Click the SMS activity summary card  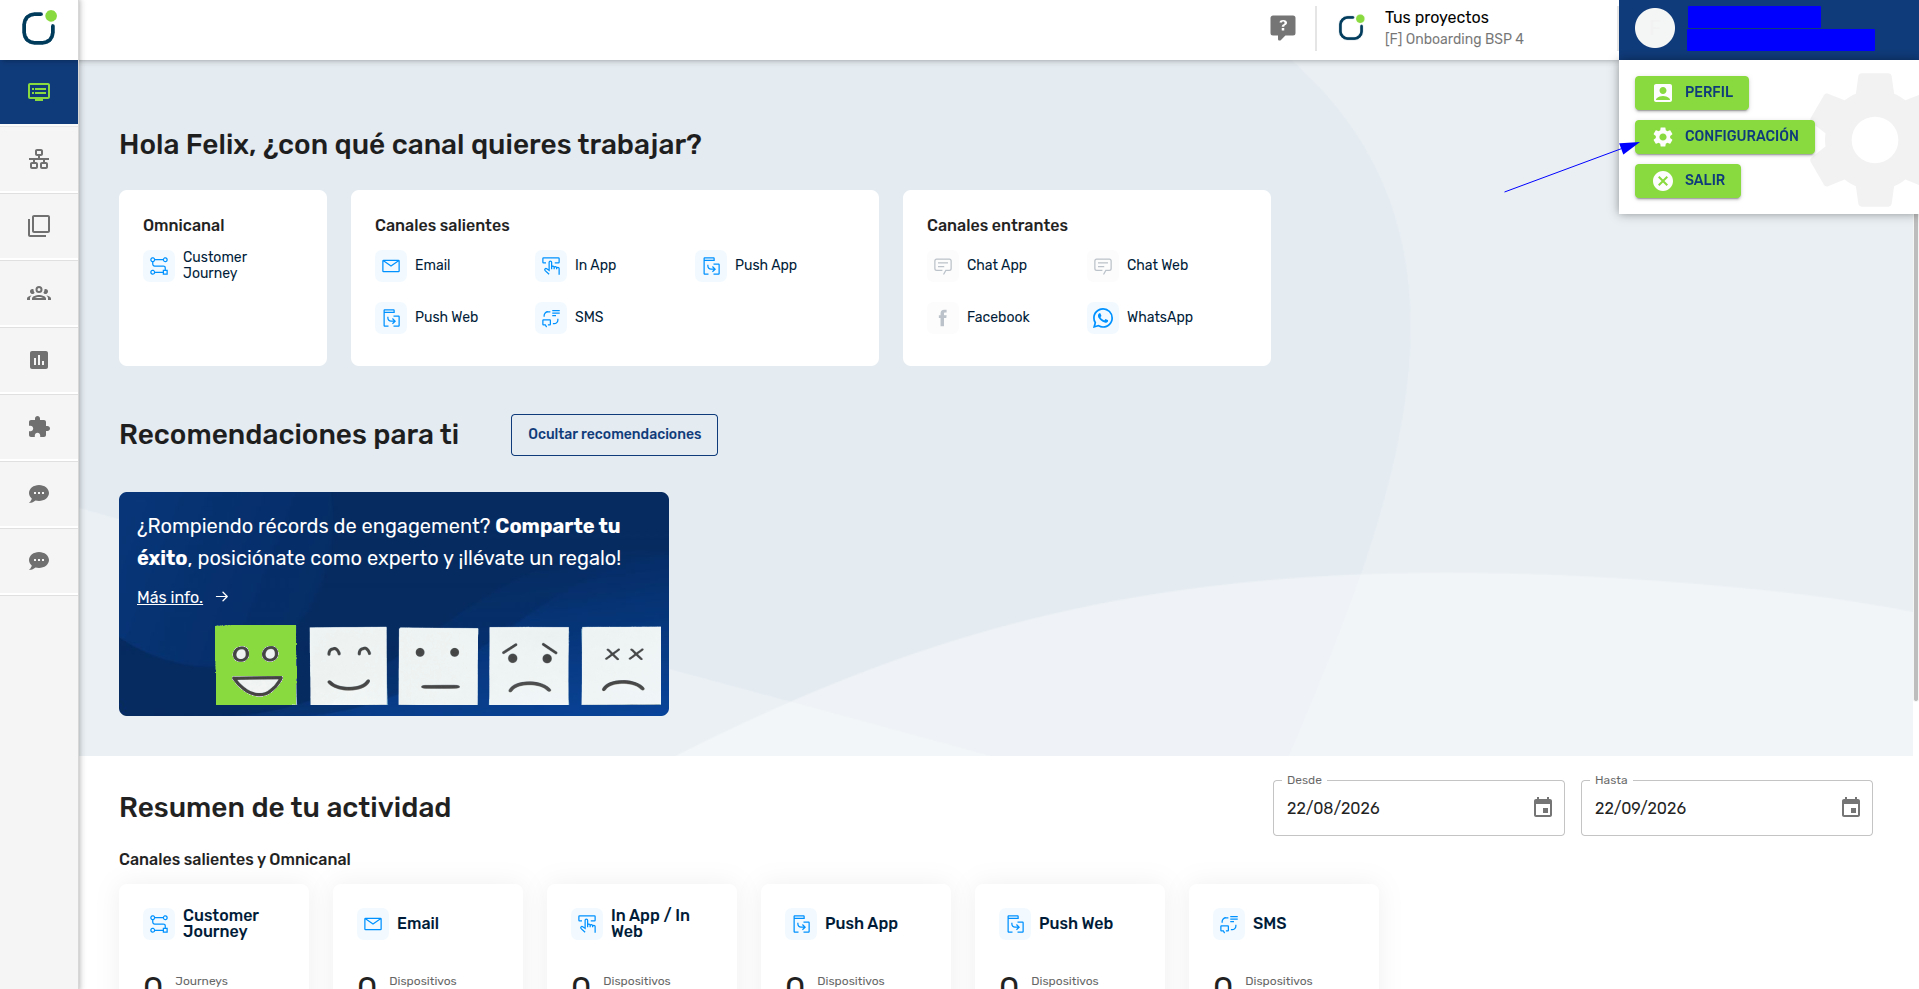point(1284,937)
